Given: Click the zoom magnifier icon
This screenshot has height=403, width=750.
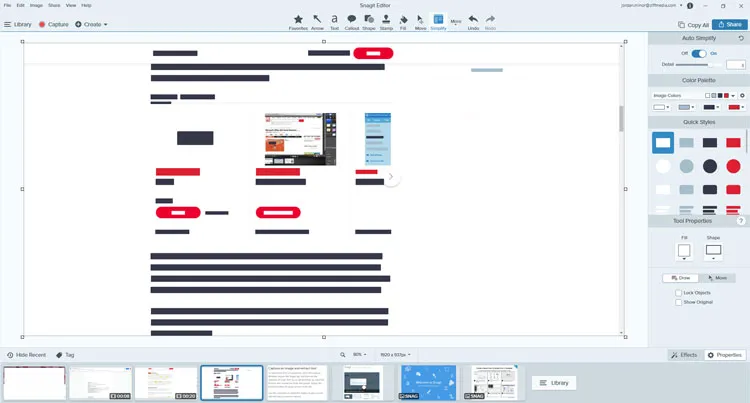Looking at the screenshot, I should coord(342,355).
